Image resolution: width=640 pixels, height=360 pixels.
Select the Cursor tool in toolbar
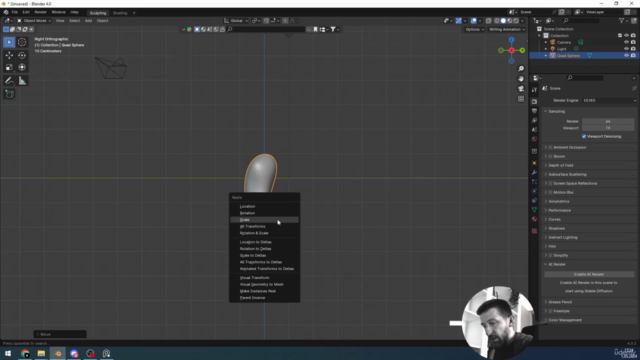click(22, 42)
